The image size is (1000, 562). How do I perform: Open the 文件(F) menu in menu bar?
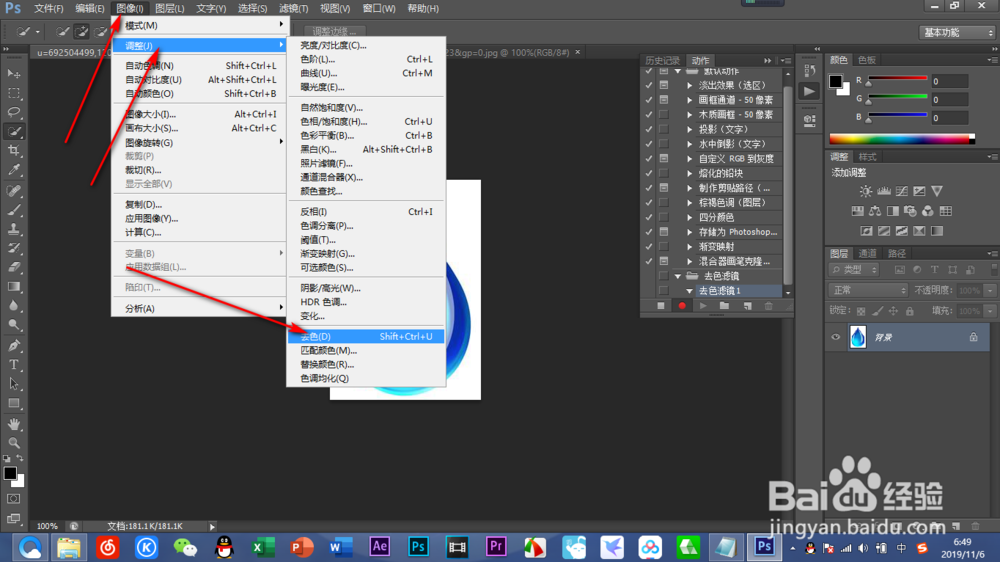point(48,8)
